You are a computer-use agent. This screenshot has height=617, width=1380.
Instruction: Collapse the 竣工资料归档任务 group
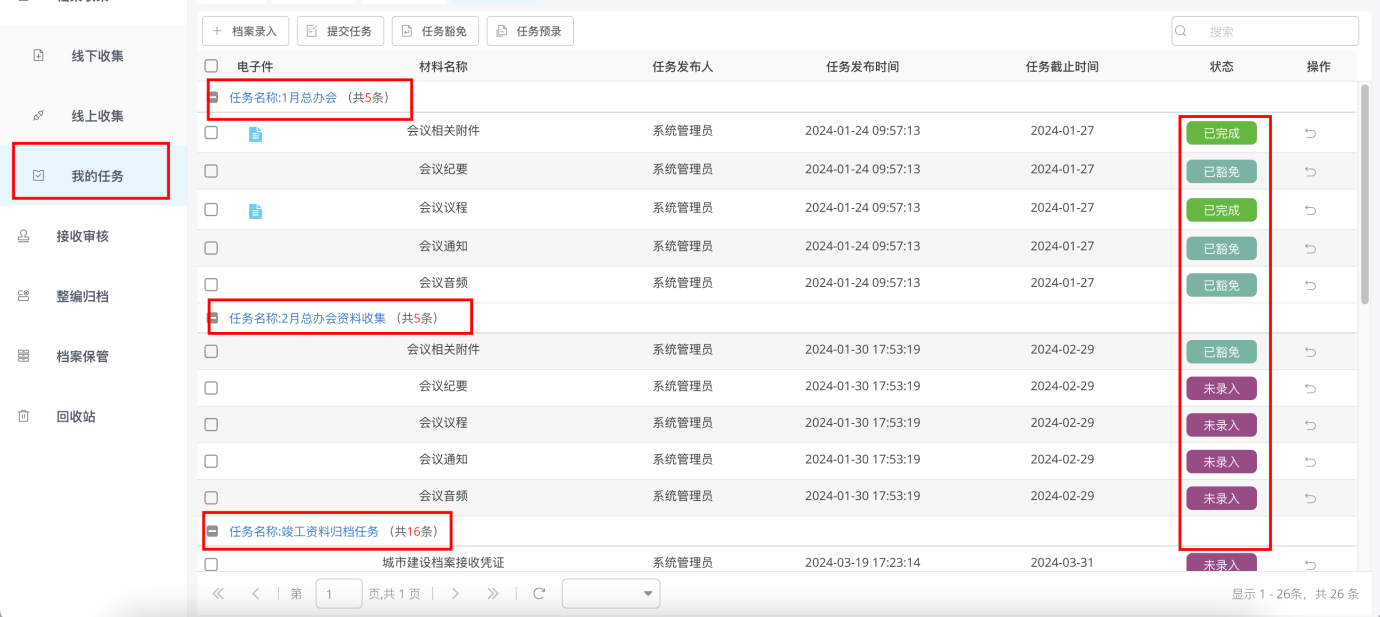[x=212, y=532]
